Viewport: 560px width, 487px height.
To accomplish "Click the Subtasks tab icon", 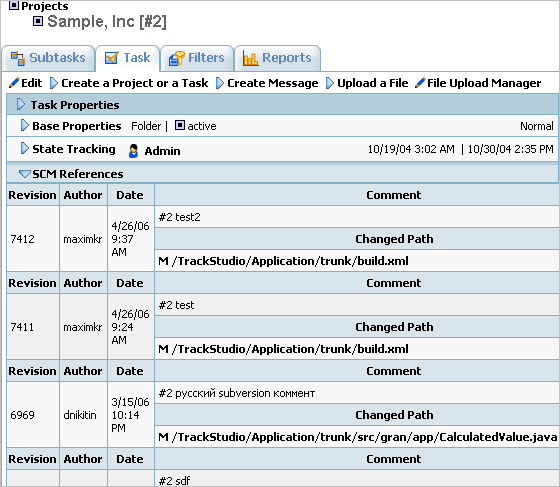I will 18,58.
